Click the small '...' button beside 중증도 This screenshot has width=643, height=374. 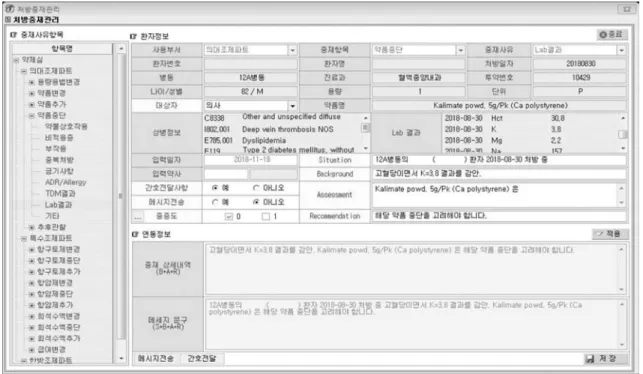click(x=138, y=217)
